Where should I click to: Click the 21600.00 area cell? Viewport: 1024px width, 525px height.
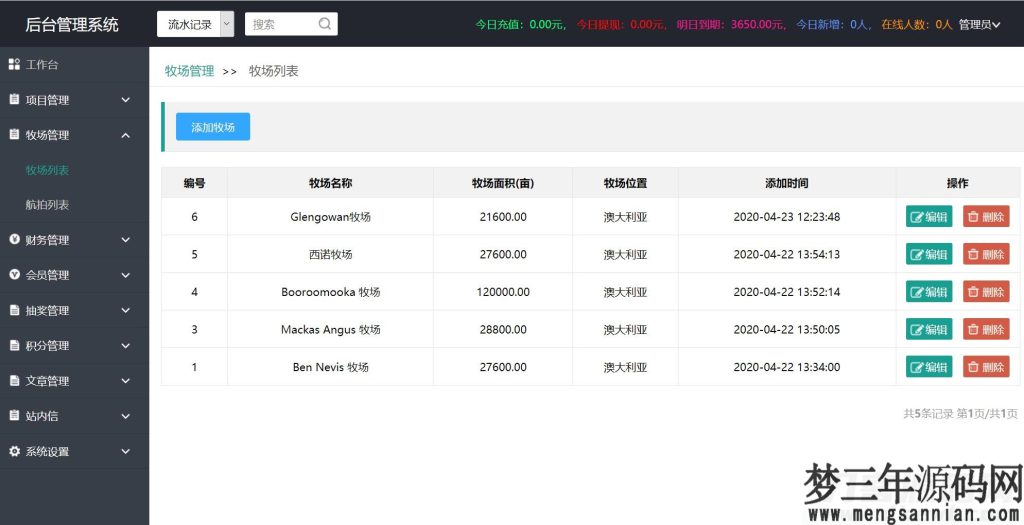[x=503, y=217]
